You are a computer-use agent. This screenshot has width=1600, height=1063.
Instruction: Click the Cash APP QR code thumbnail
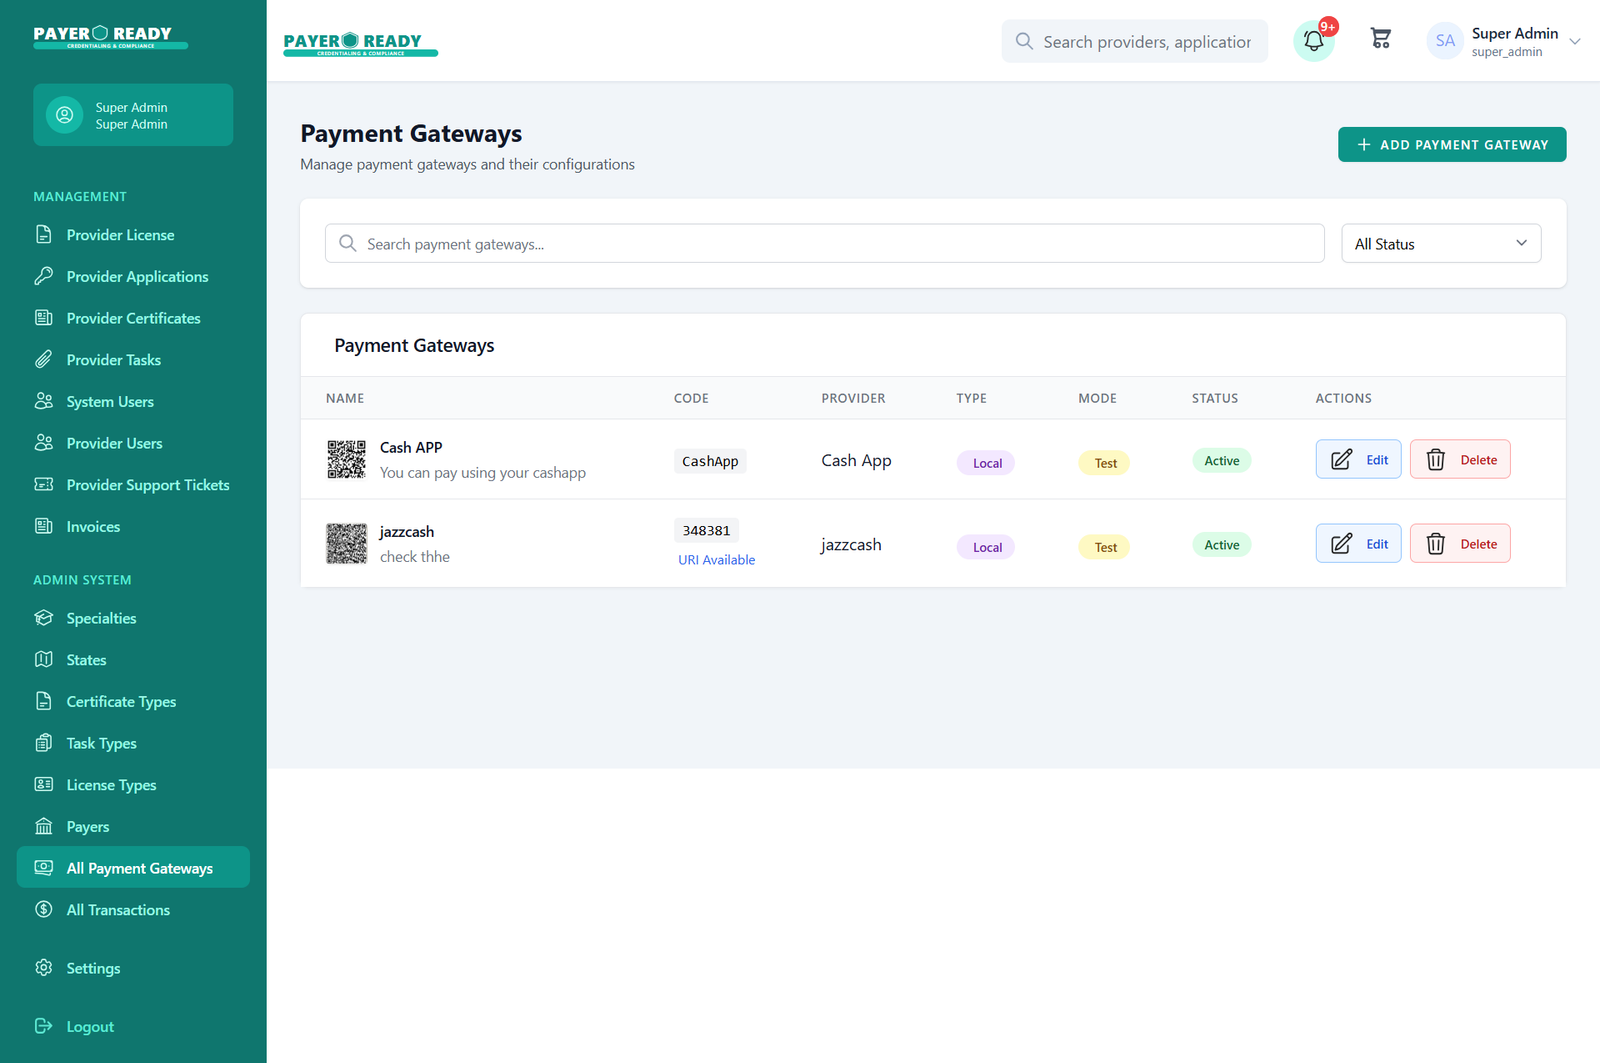(346, 459)
